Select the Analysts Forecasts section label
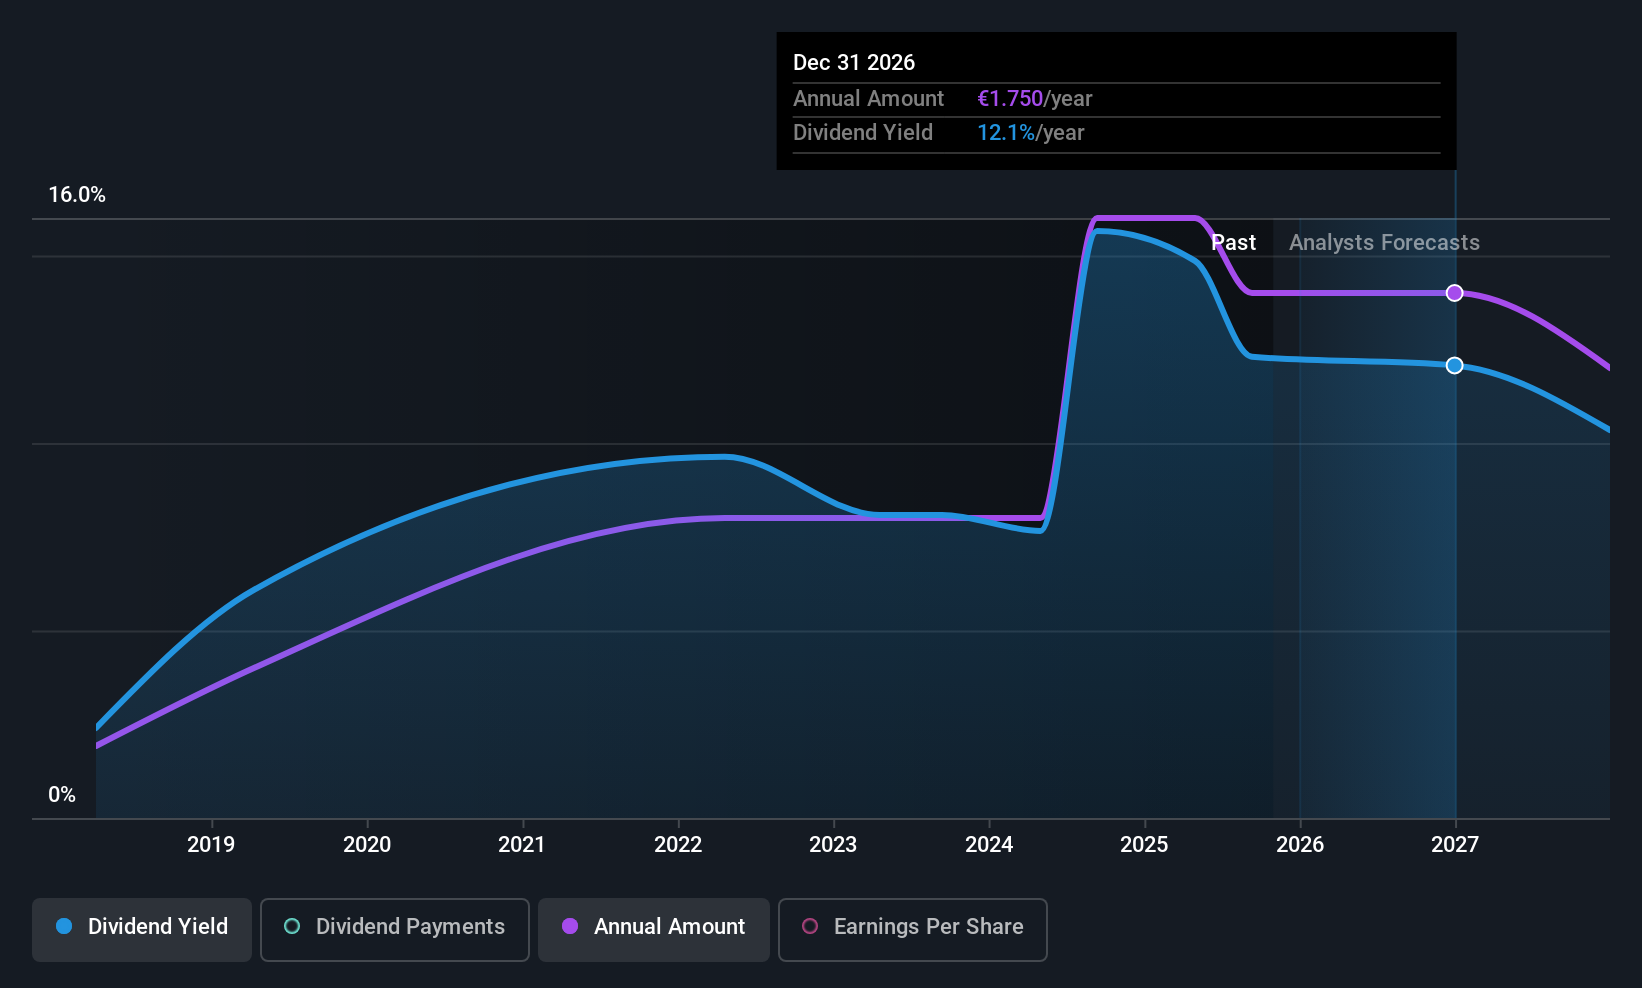 point(1383,242)
